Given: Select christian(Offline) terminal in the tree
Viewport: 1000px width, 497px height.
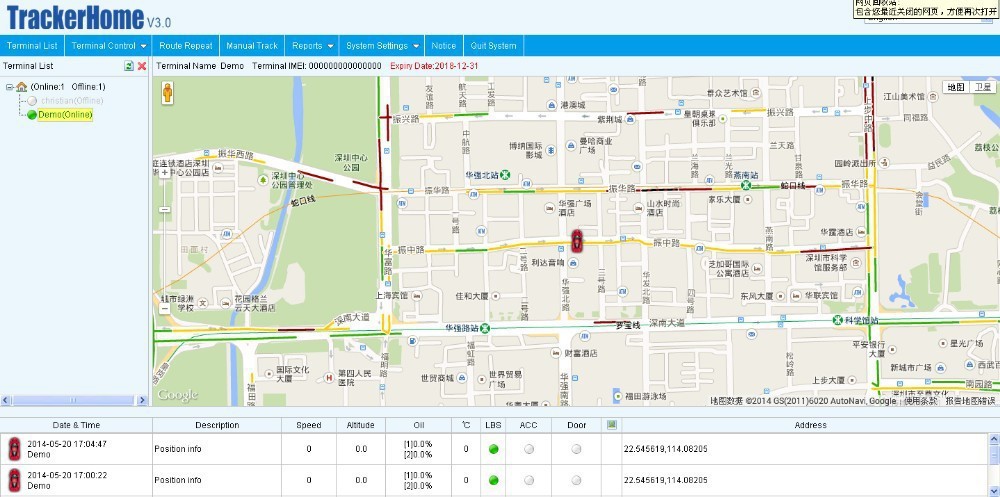Looking at the screenshot, I should pos(72,101).
